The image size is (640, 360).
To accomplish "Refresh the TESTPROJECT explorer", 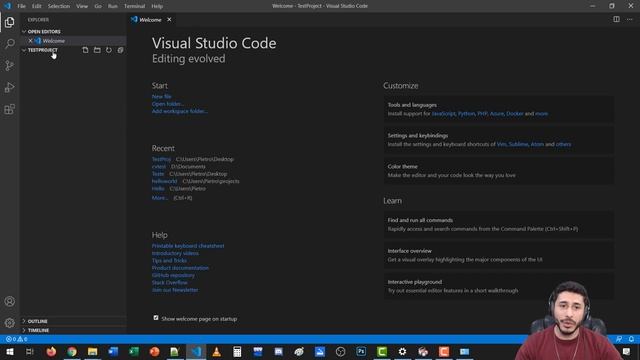I will (x=109, y=50).
